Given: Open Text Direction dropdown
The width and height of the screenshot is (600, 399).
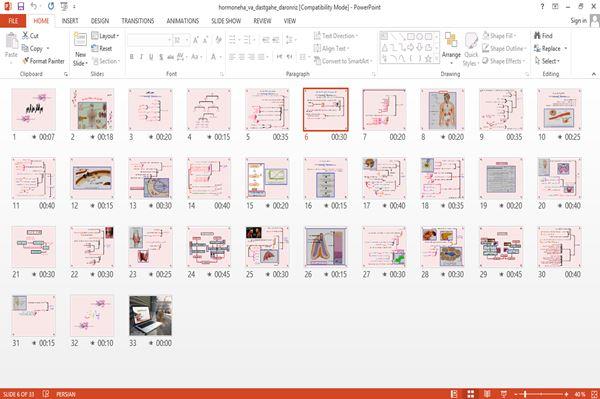Looking at the screenshot, I should click(x=336, y=36).
